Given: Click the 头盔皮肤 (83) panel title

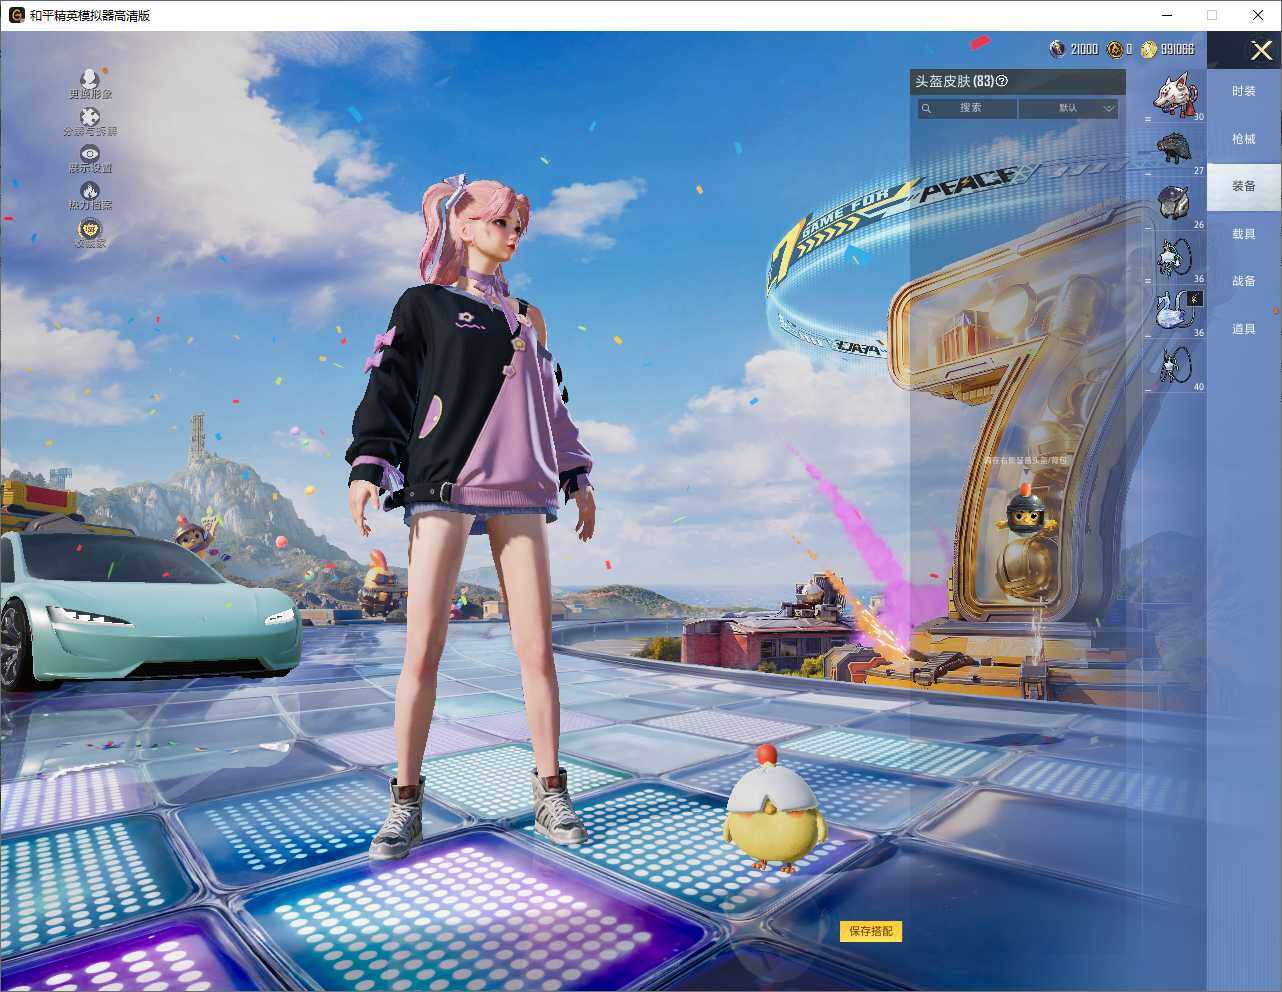Looking at the screenshot, I should [954, 81].
